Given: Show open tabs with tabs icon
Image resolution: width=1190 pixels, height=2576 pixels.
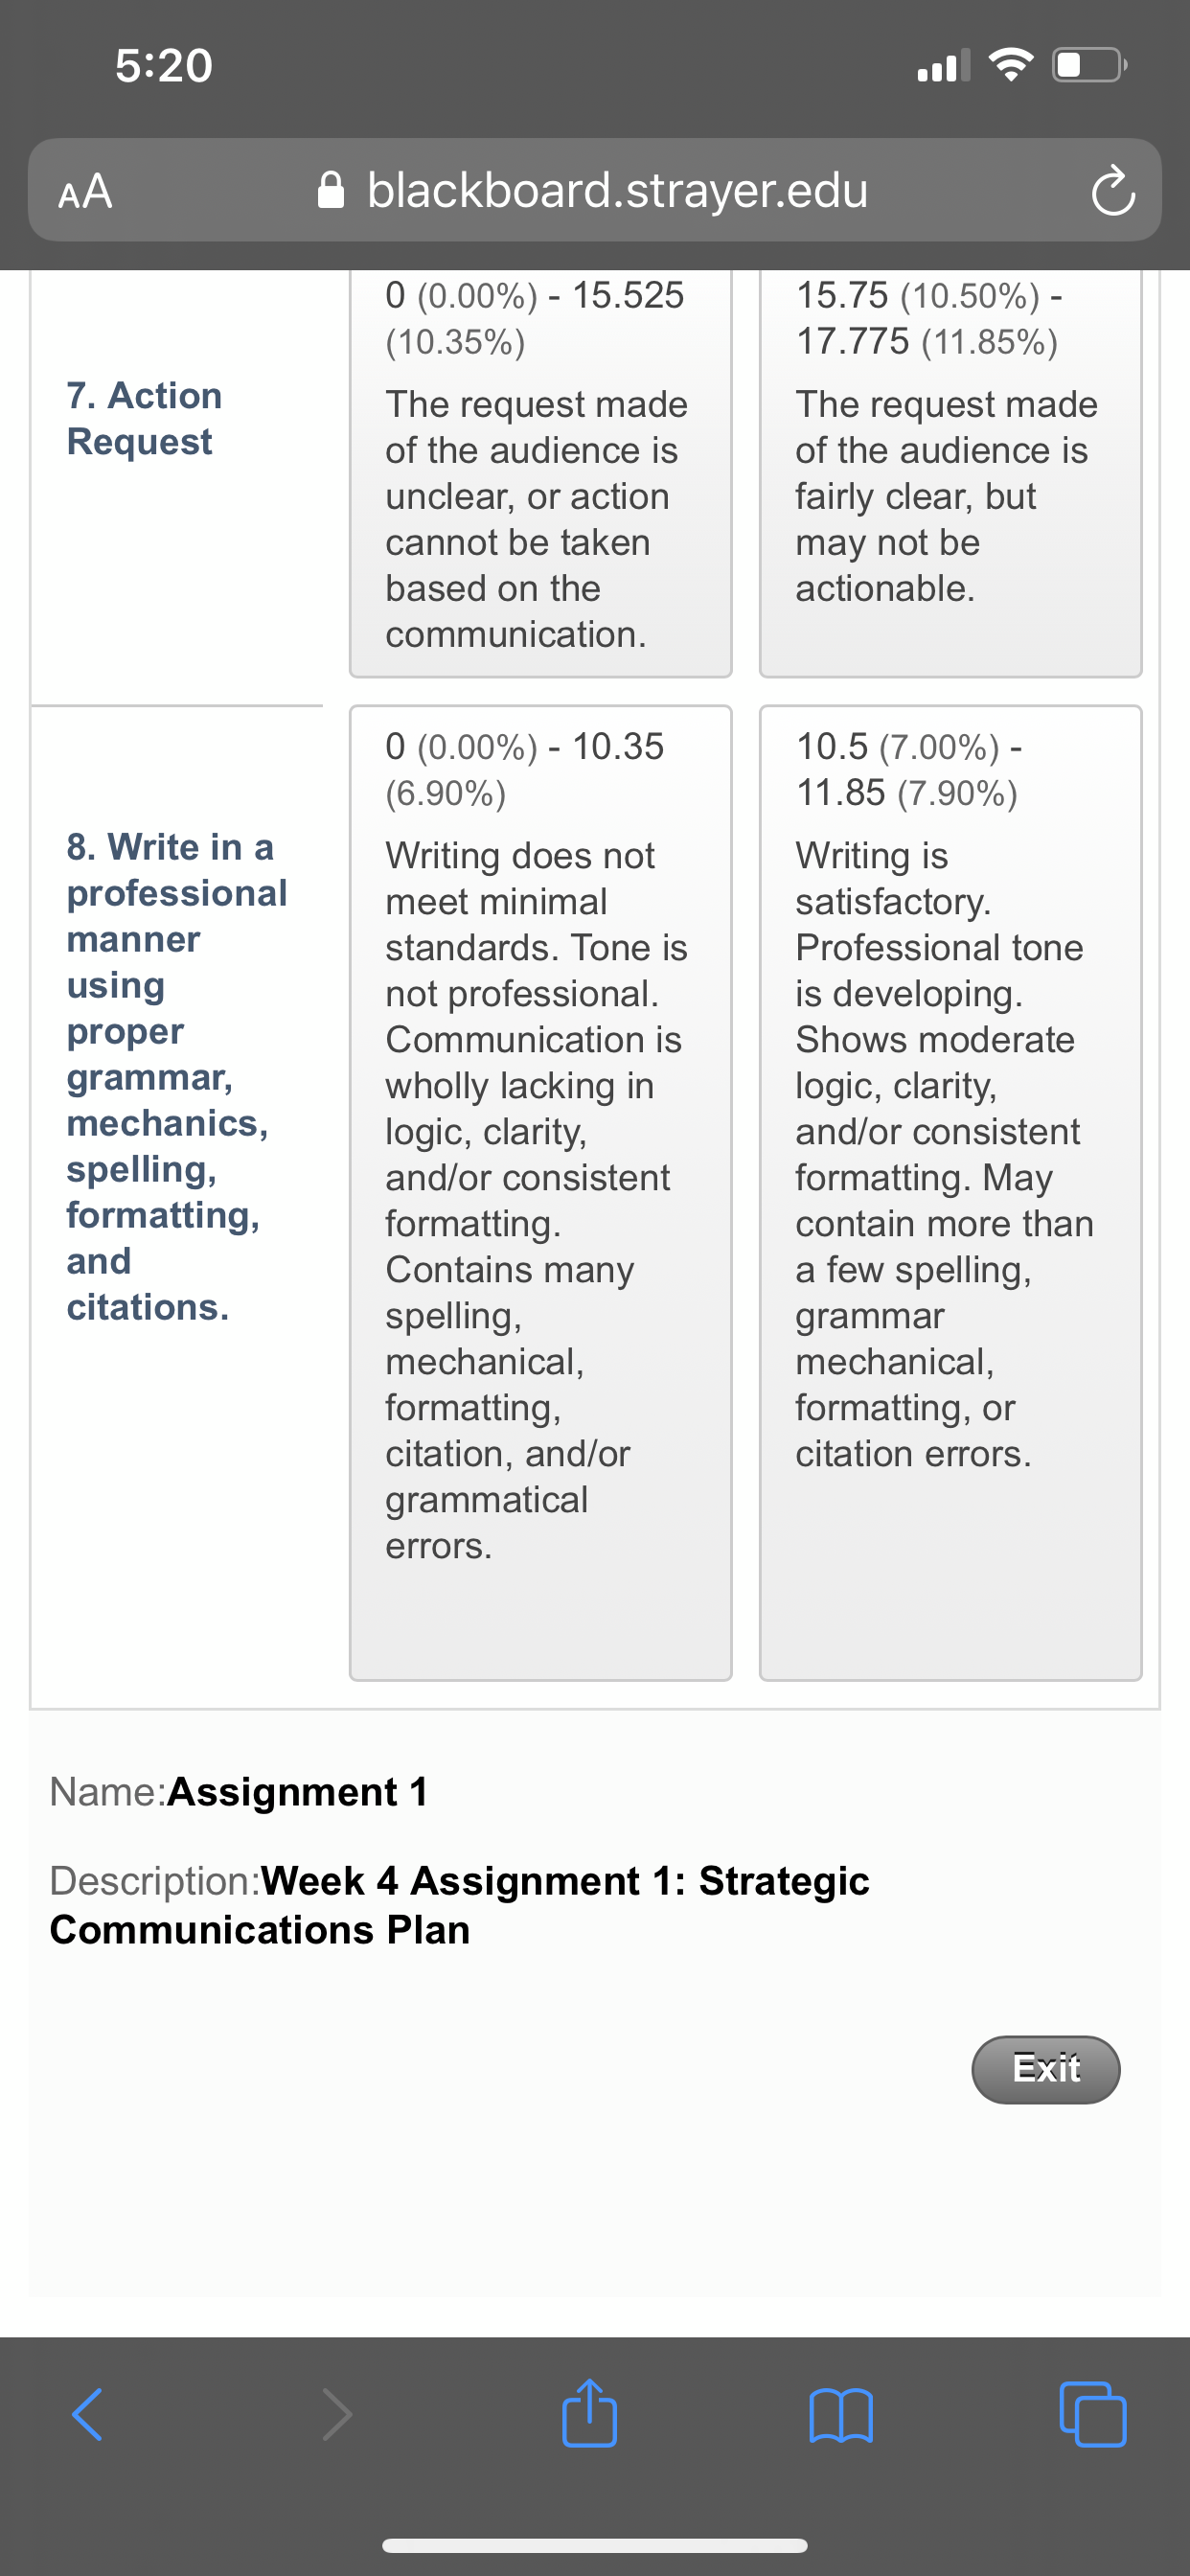Looking at the screenshot, I should tap(1092, 2415).
